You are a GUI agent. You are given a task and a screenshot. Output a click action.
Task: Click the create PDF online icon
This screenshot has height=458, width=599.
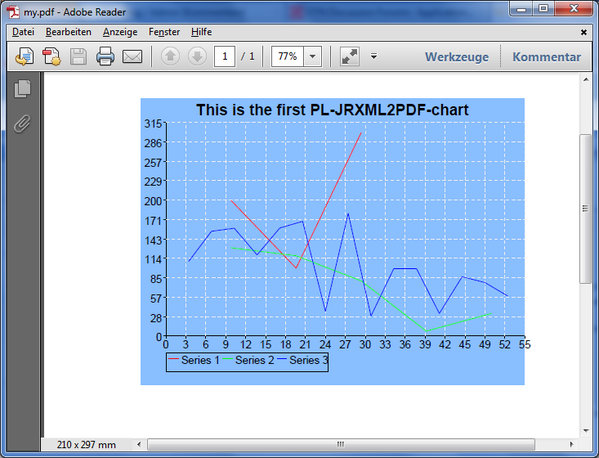pos(52,57)
